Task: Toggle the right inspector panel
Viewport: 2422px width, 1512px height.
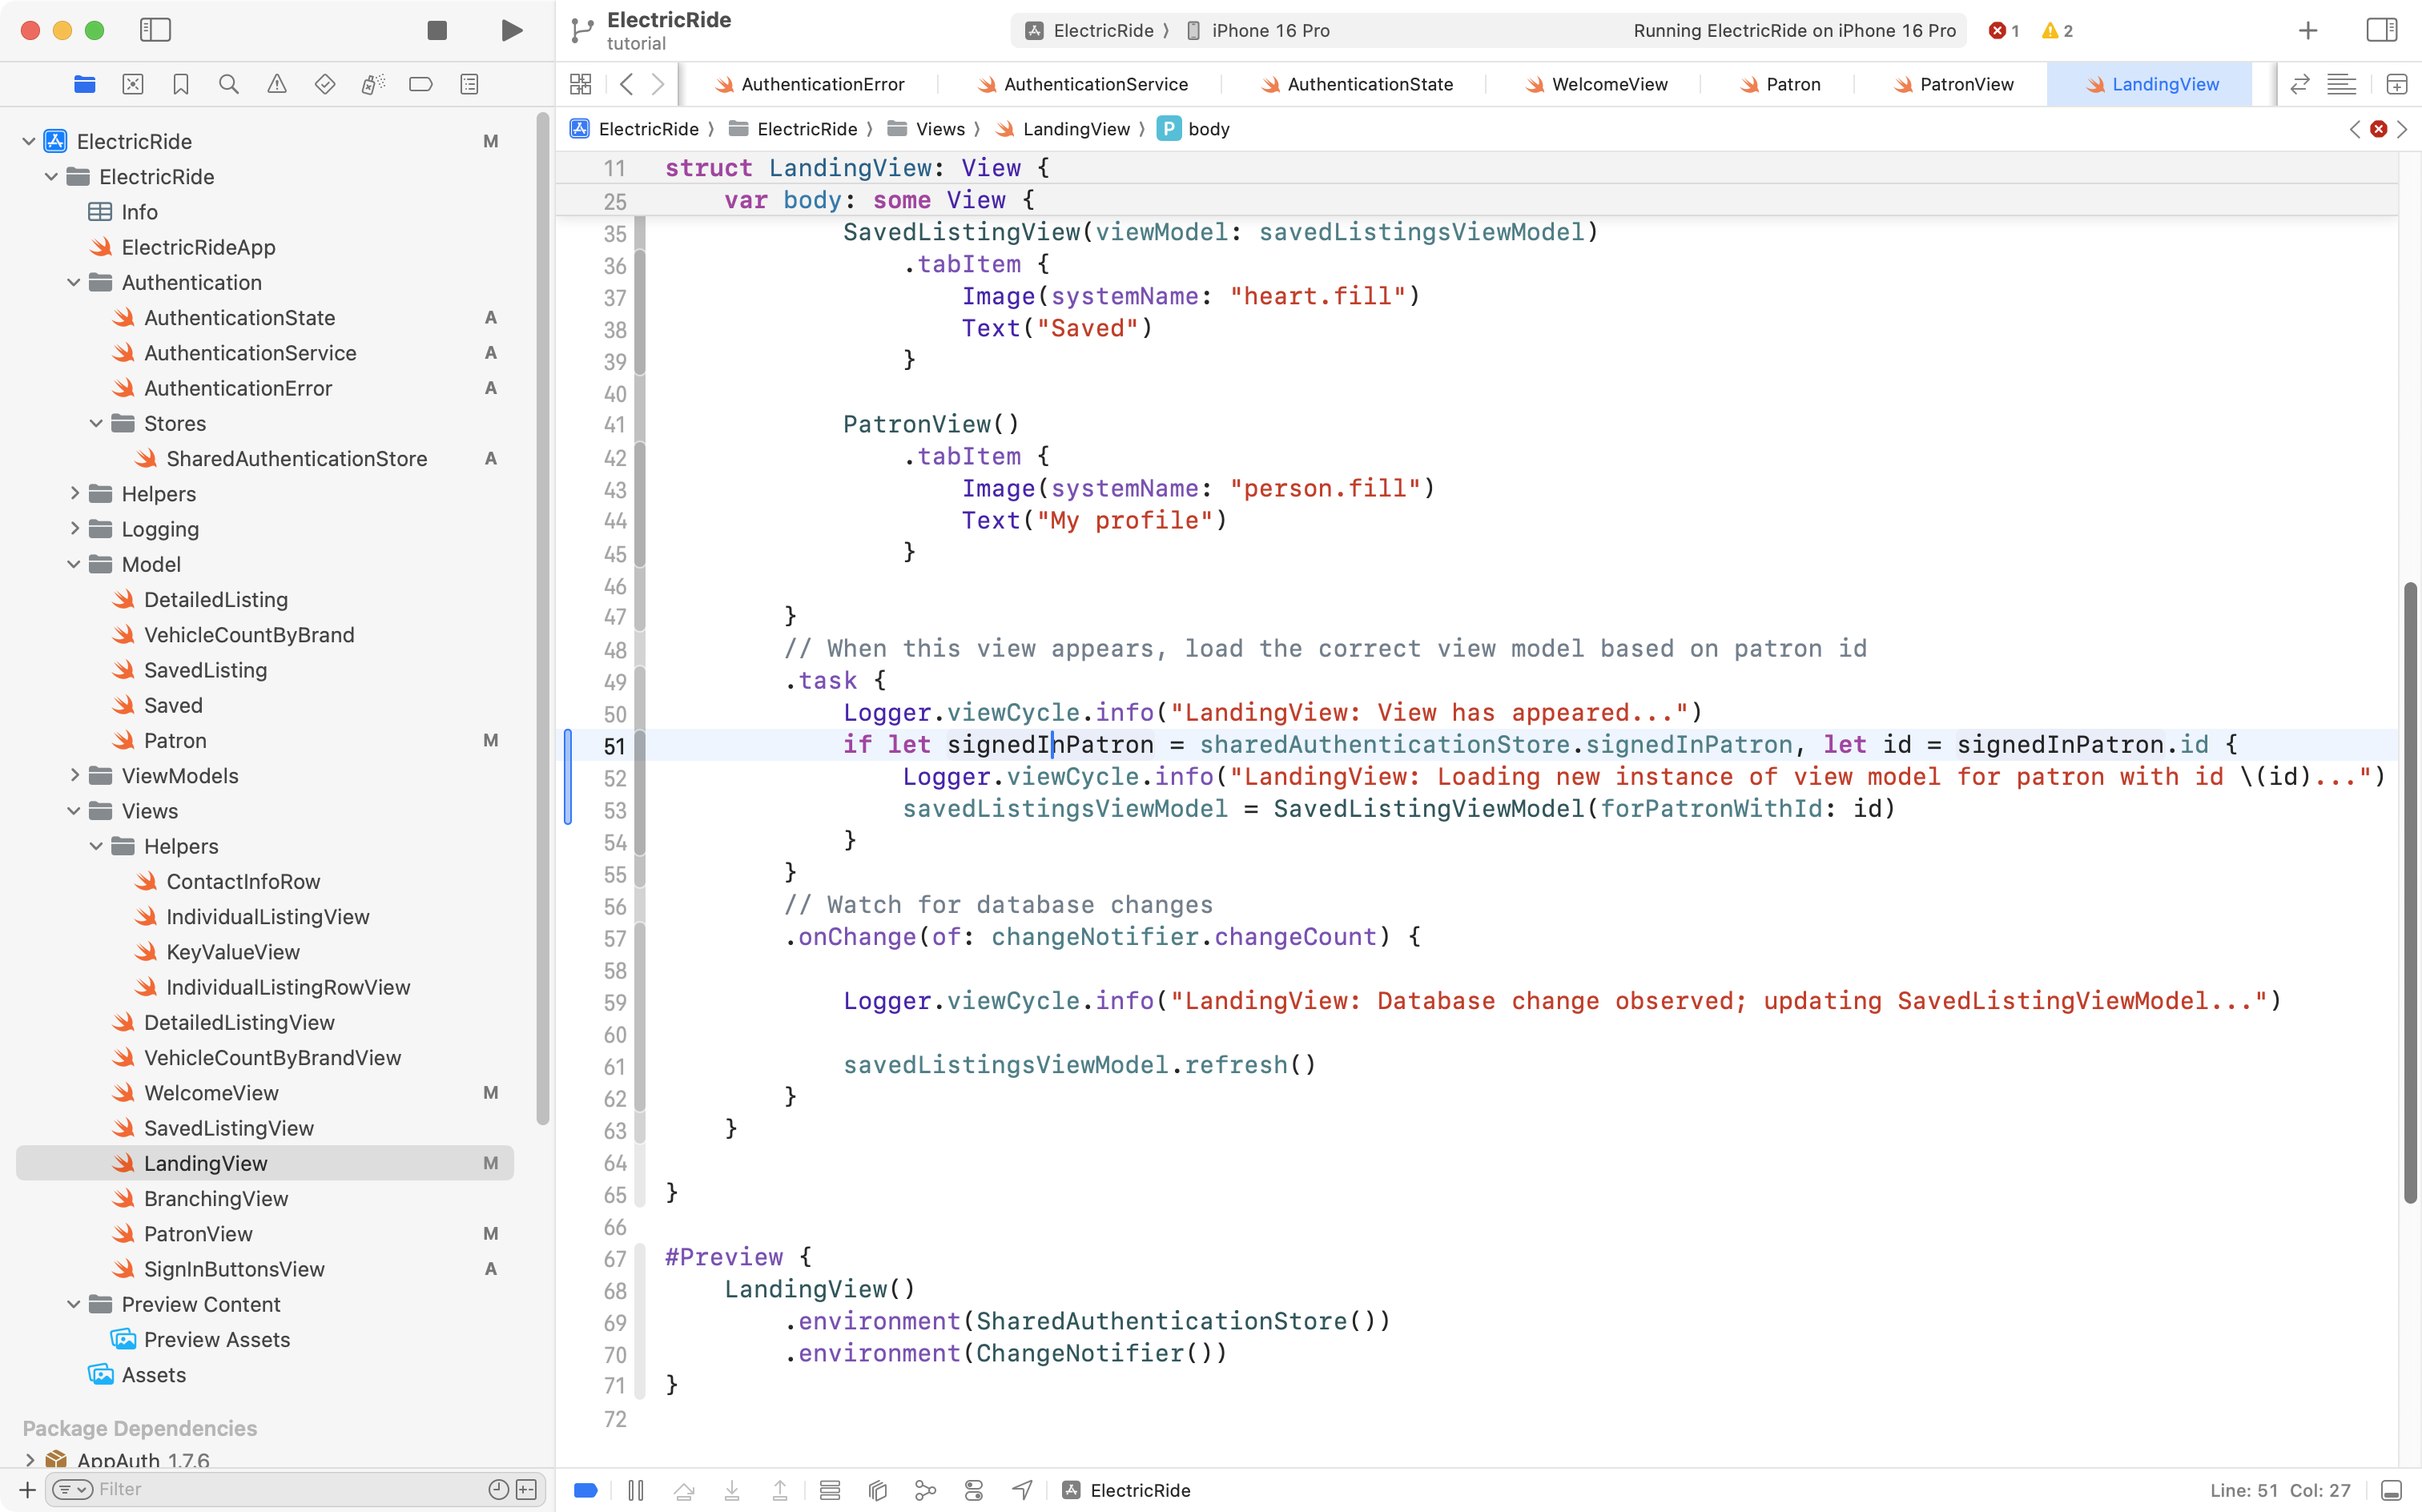Action: (2381, 30)
